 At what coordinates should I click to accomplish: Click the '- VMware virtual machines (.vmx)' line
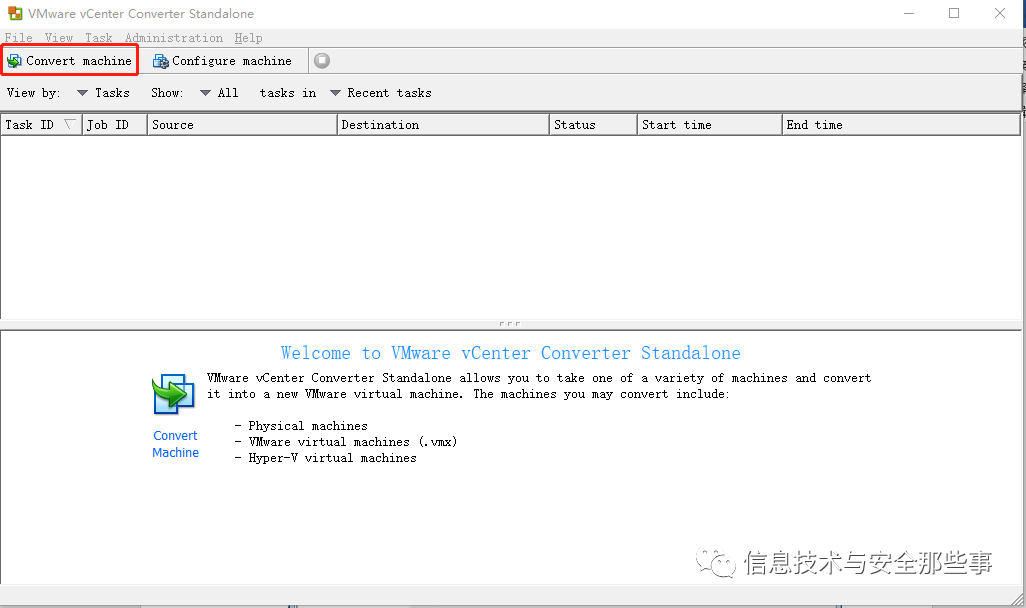click(346, 442)
